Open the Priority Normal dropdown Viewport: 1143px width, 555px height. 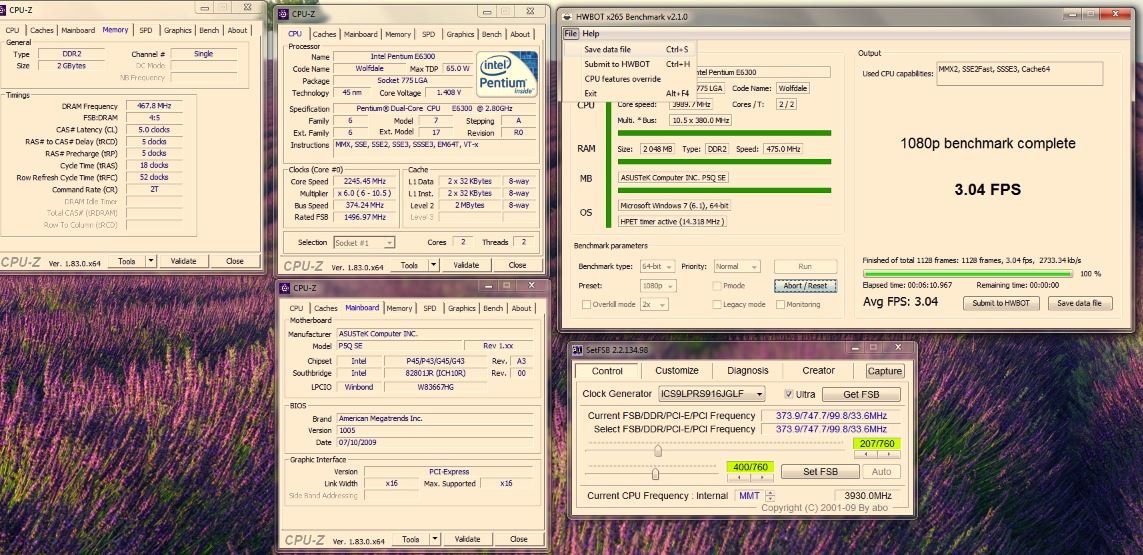pyautogui.click(x=737, y=267)
